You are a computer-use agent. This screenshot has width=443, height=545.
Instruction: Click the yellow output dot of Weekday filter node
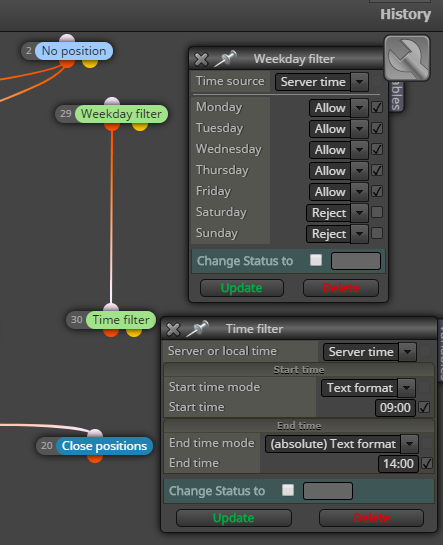pos(140,126)
